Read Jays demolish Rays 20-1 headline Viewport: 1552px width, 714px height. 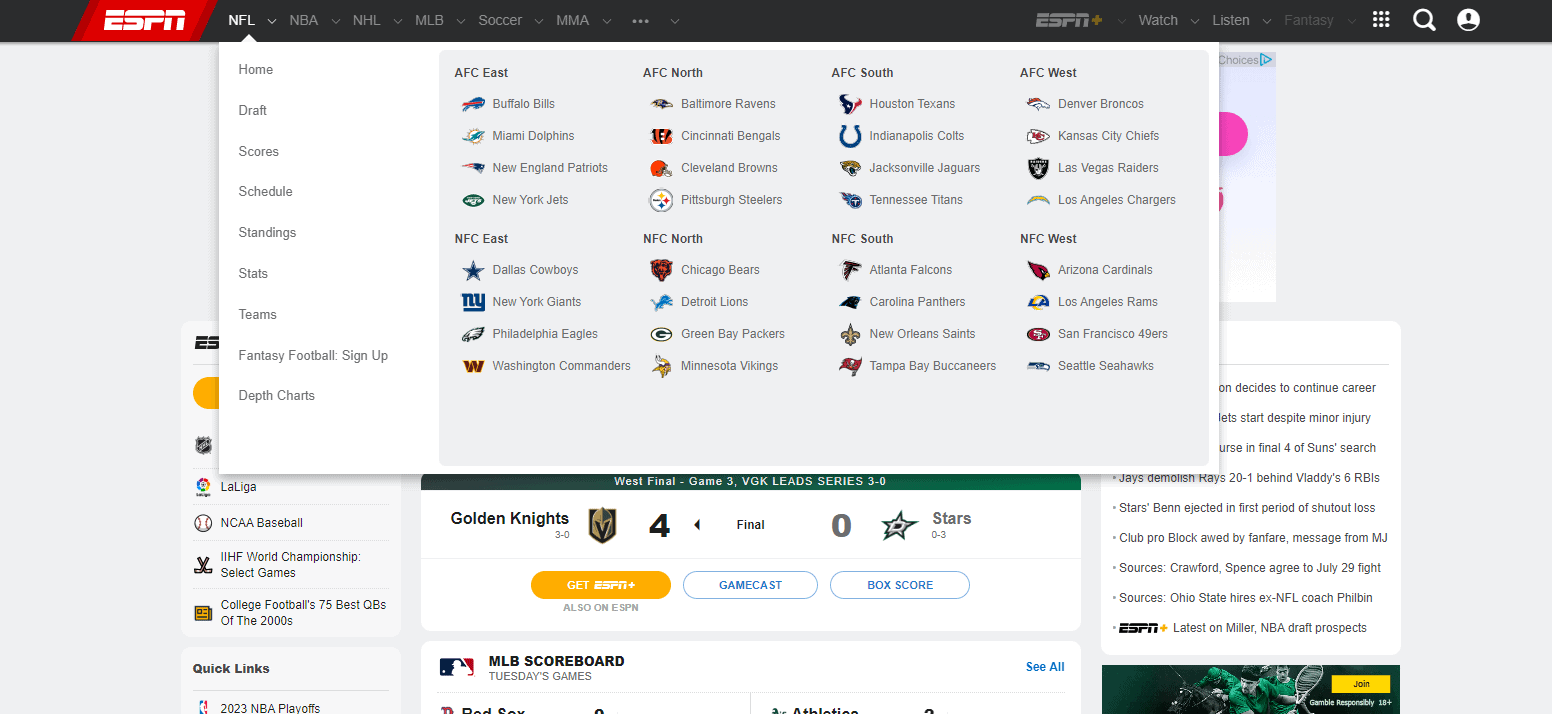1249,478
